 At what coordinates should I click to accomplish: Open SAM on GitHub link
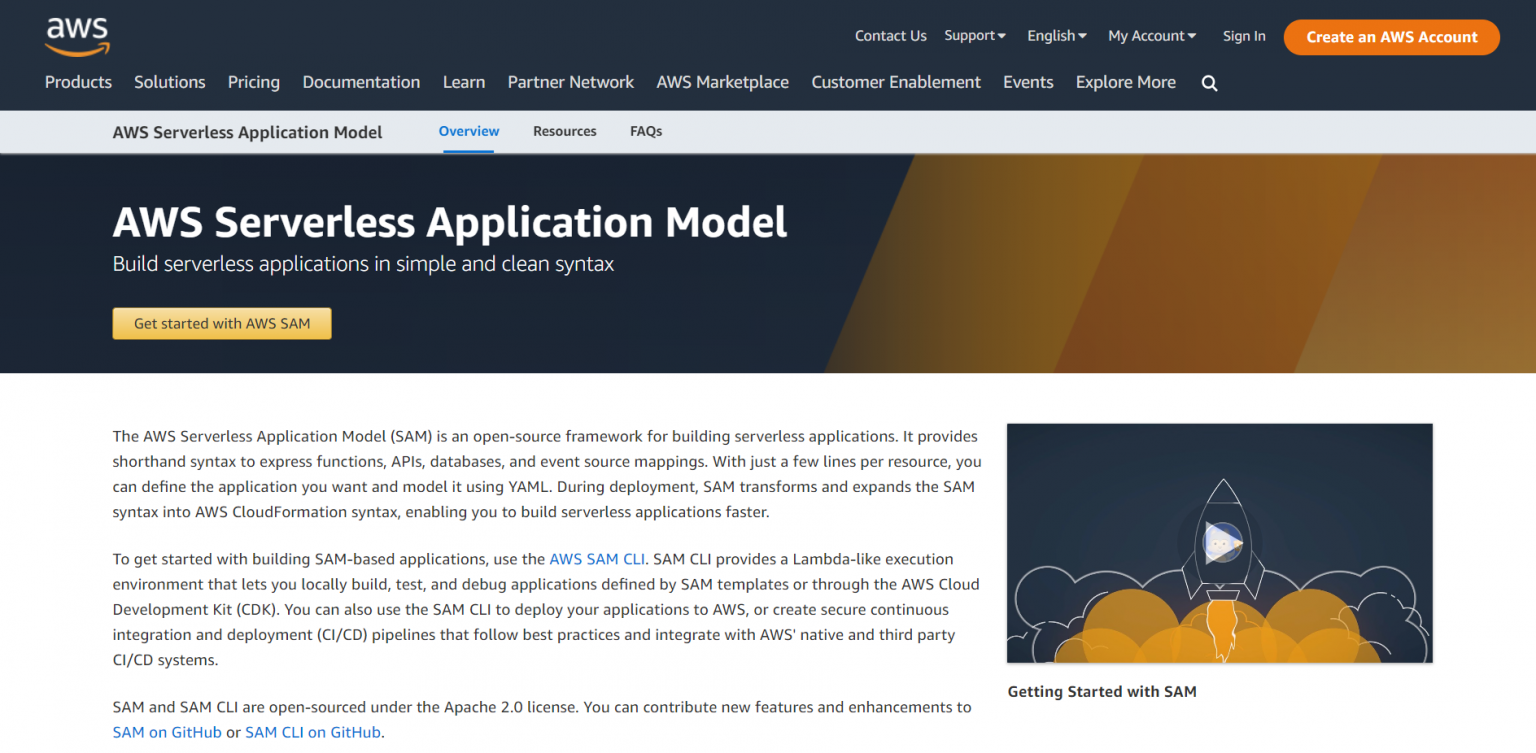166,732
